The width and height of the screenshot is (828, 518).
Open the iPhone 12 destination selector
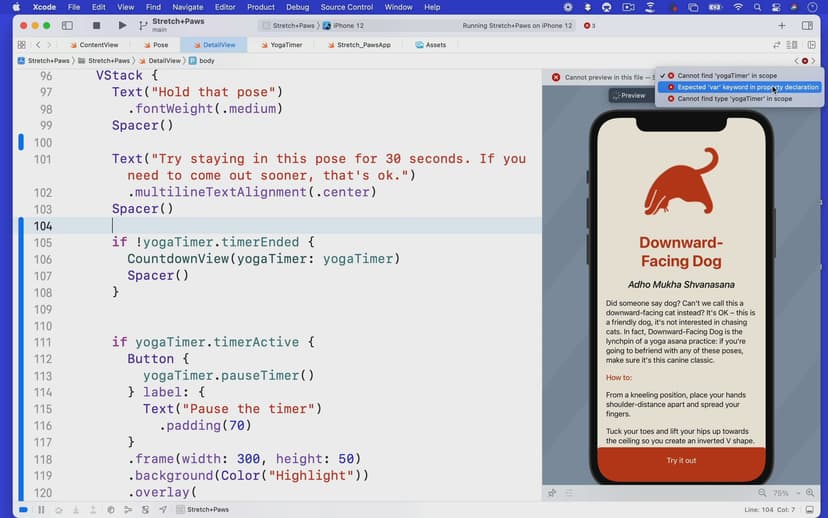click(348, 25)
